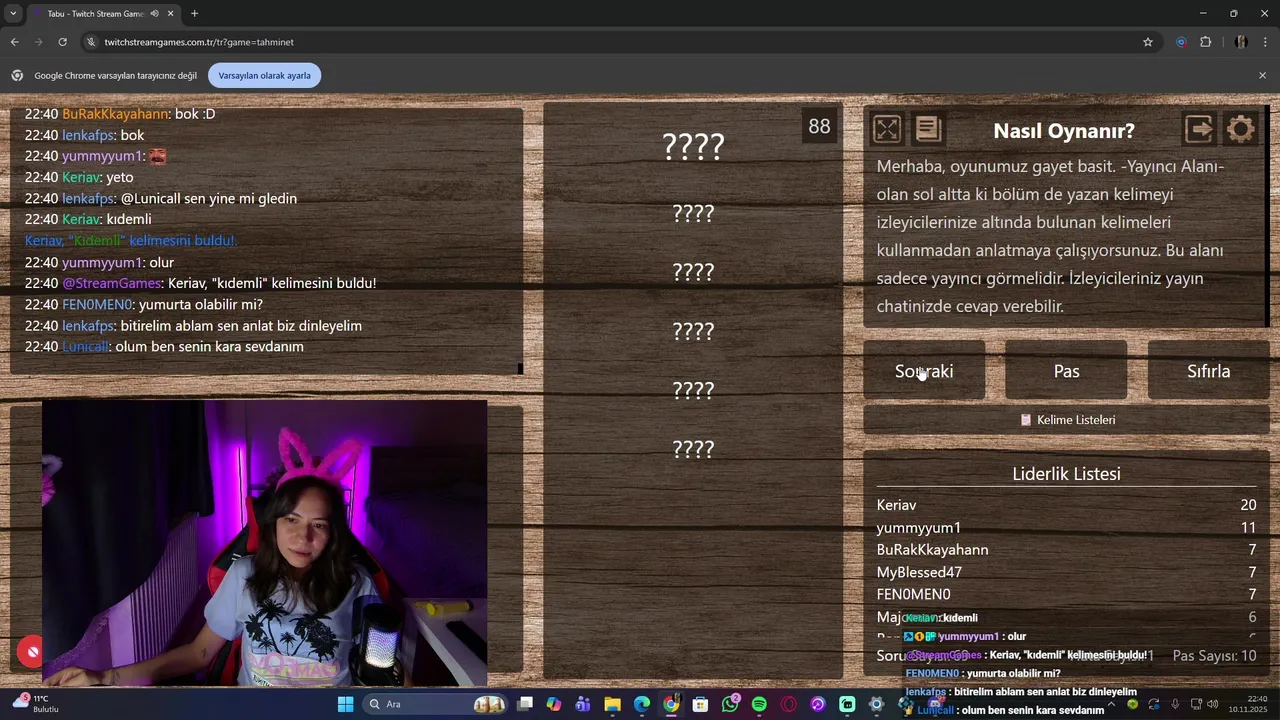Set Chrome as default via 'Varsayılan olarak ayarla'
Image resolution: width=1280 pixels, height=720 pixels.
click(x=264, y=75)
